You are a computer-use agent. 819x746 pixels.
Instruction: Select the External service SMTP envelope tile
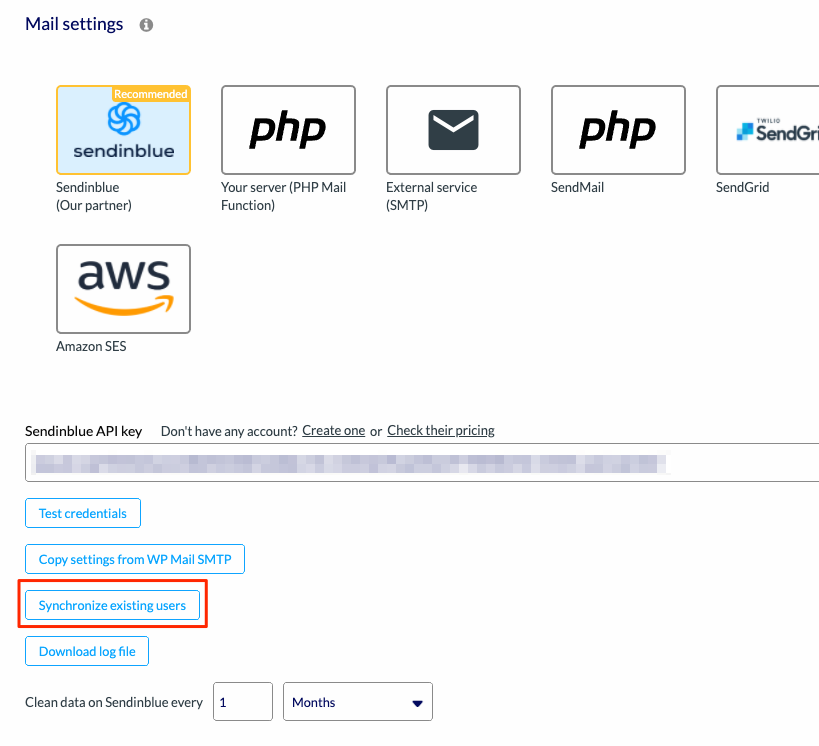(x=453, y=130)
